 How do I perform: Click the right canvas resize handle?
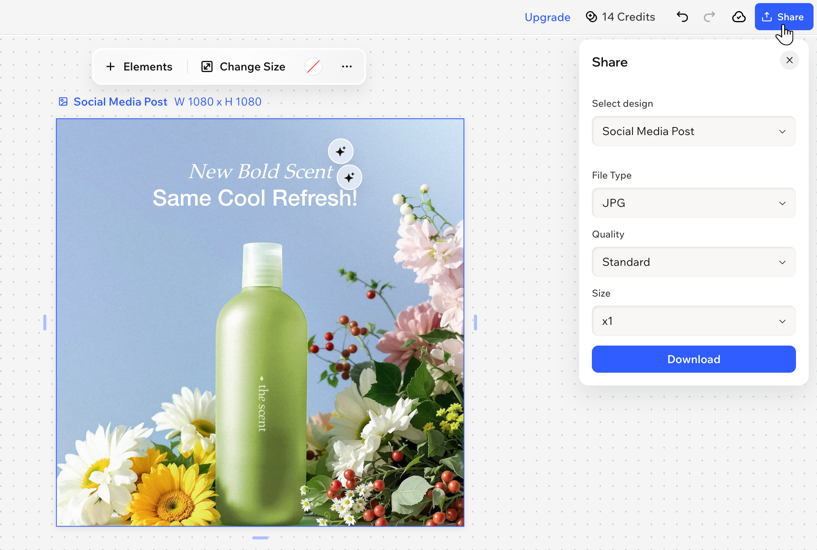[475, 322]
